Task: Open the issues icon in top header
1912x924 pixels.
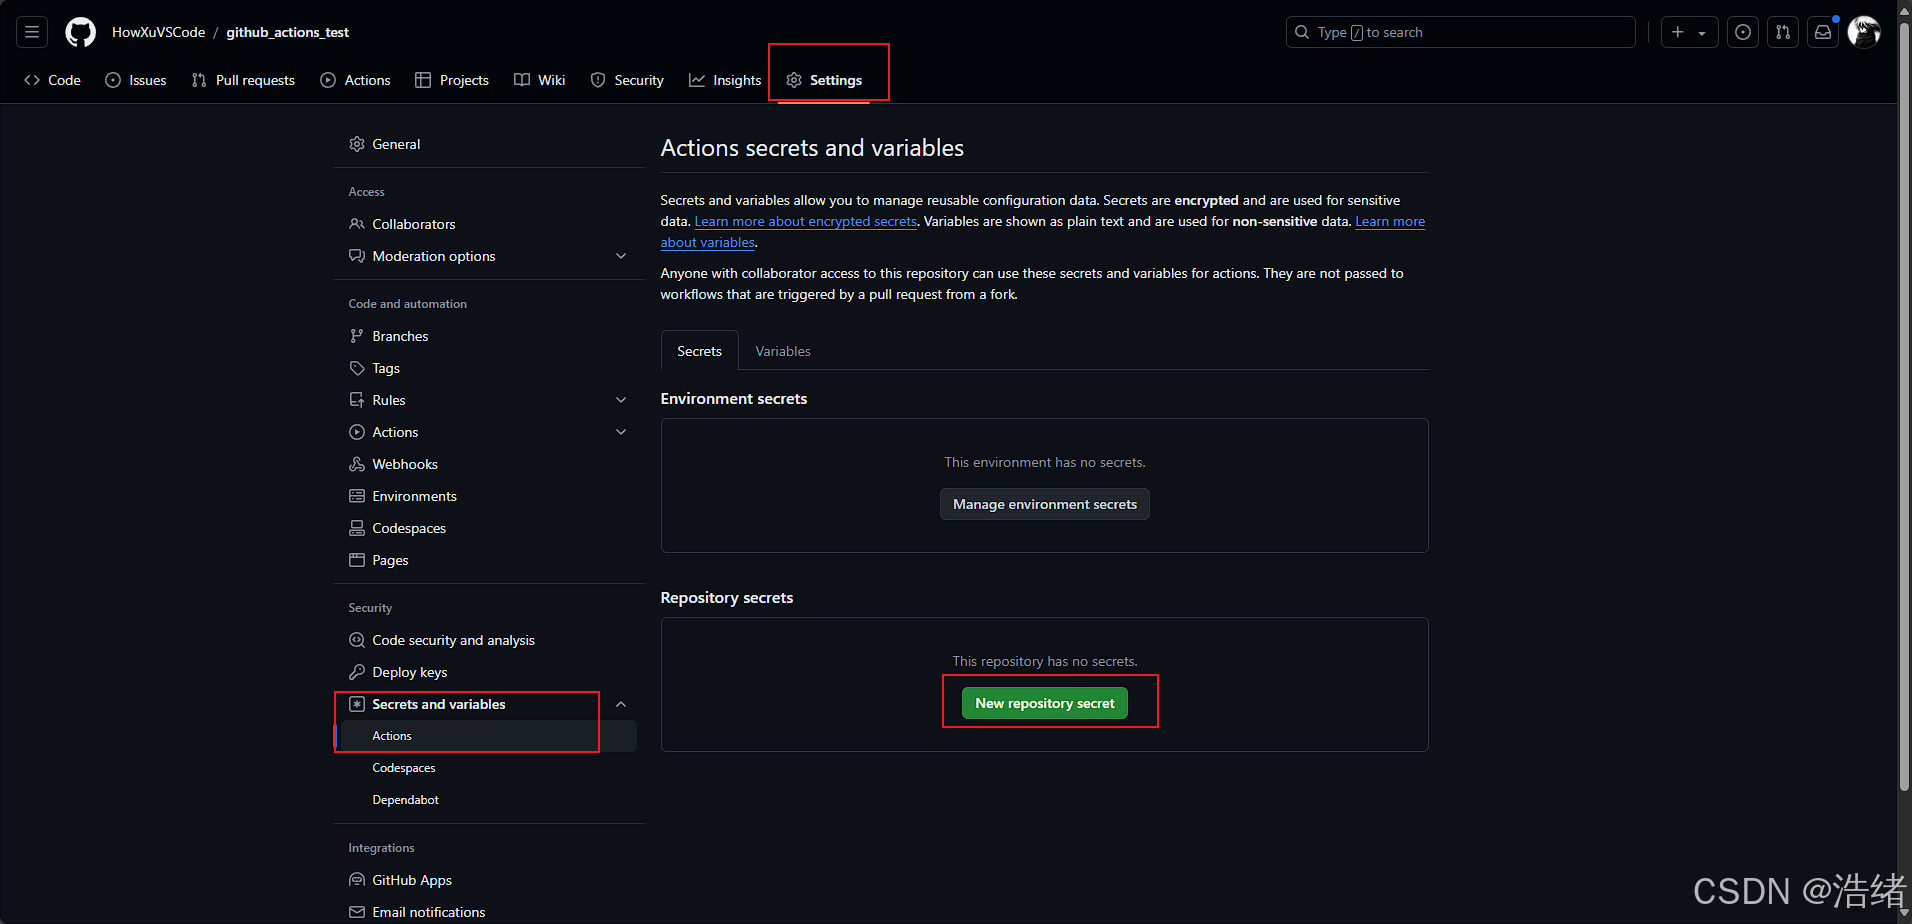Action: coord(1743,32)
